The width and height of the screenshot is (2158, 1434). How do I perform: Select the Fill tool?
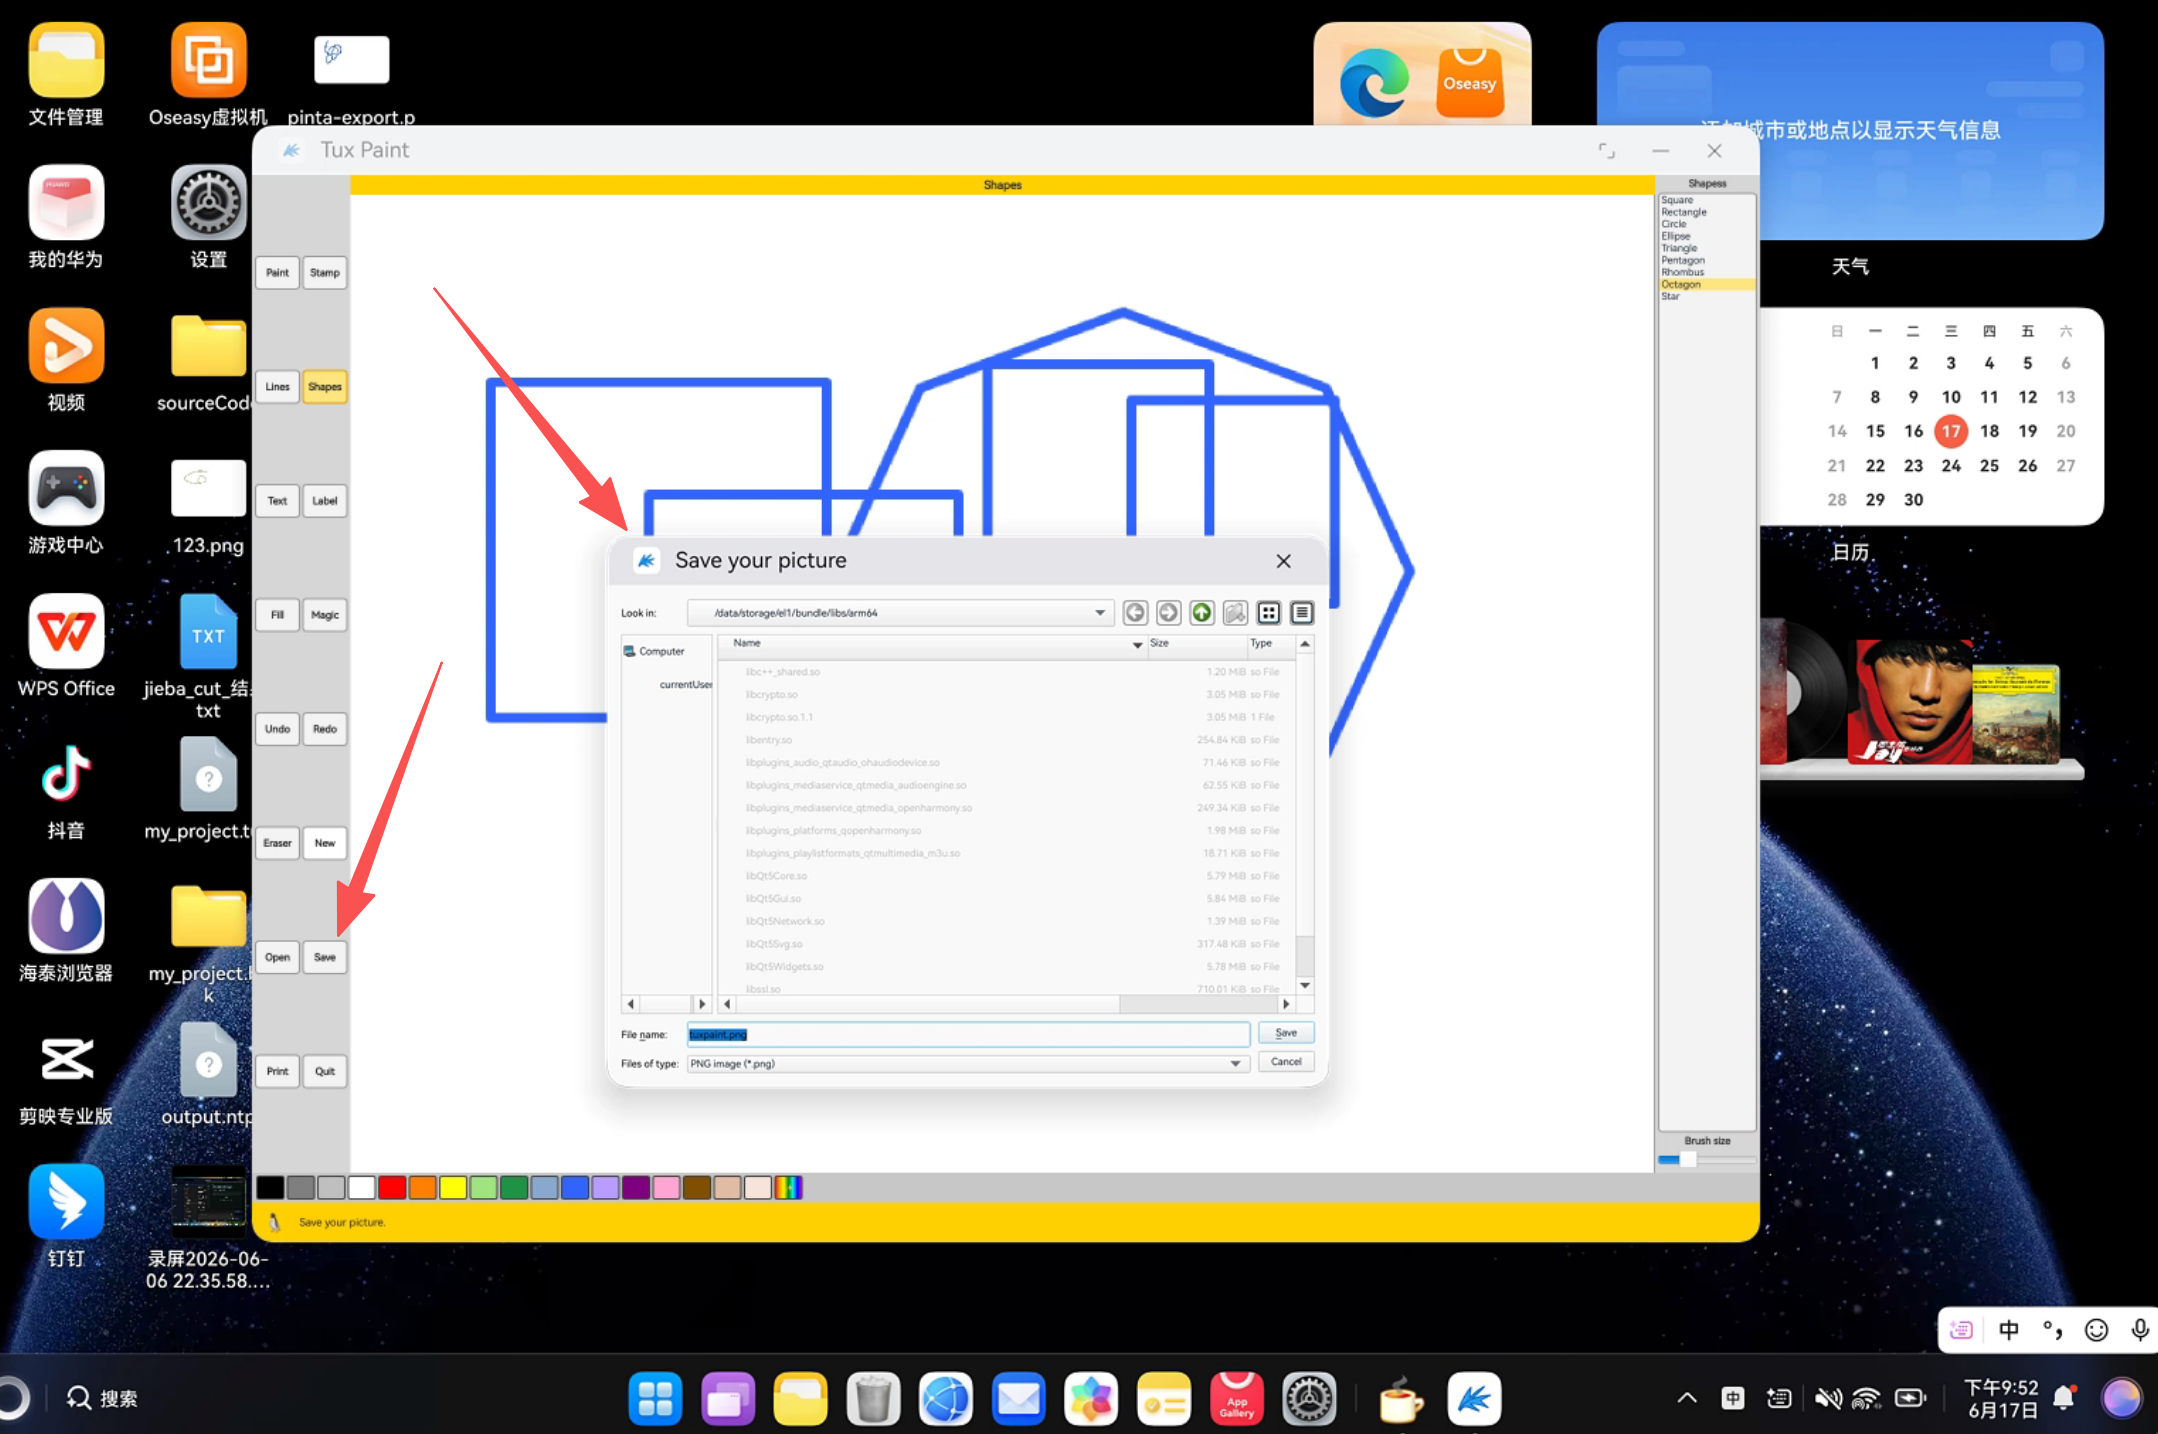tap(277, 615)
